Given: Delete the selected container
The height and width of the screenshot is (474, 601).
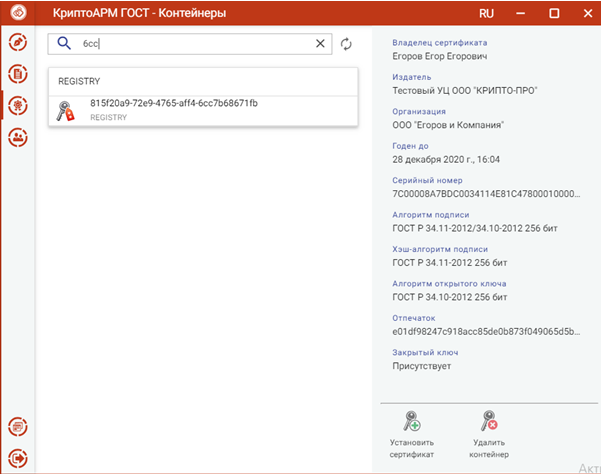Looking at the screenshot, I should [489, 435].
